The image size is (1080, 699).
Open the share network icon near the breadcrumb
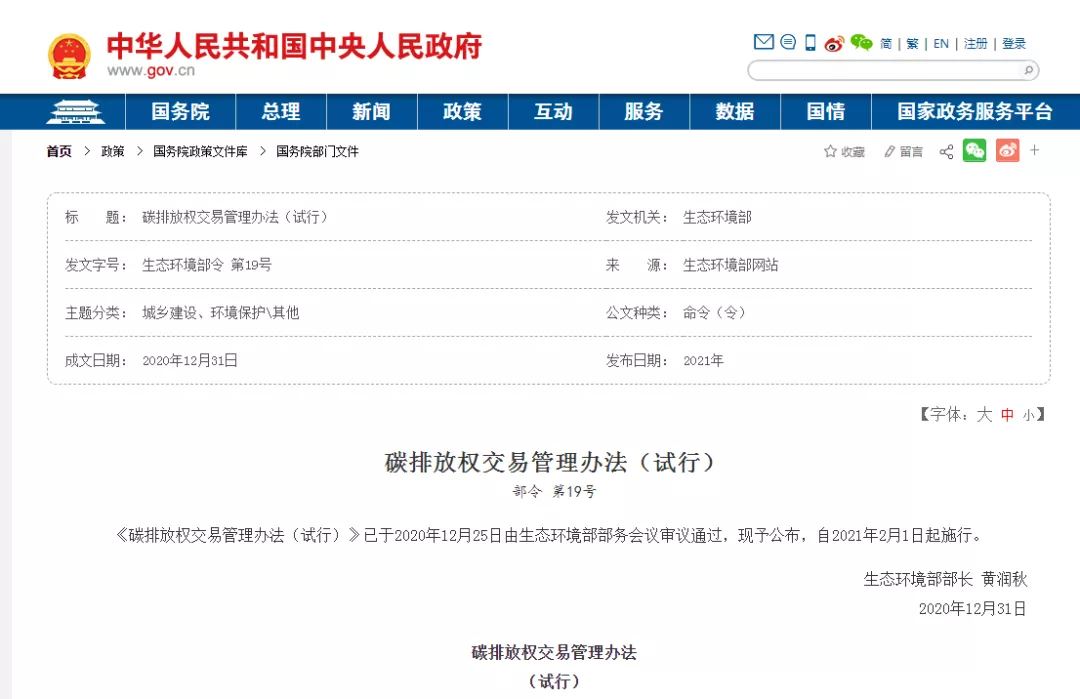[946, 152]
